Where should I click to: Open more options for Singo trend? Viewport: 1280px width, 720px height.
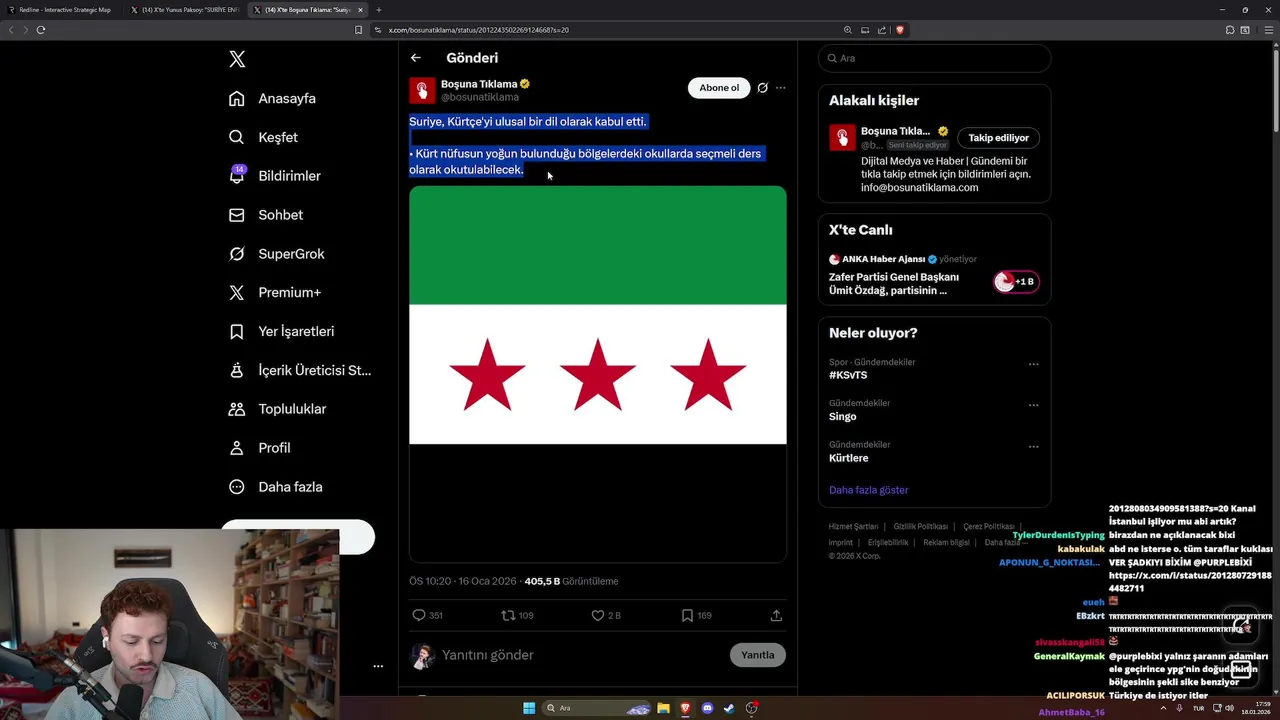[x=1034, y=405]
